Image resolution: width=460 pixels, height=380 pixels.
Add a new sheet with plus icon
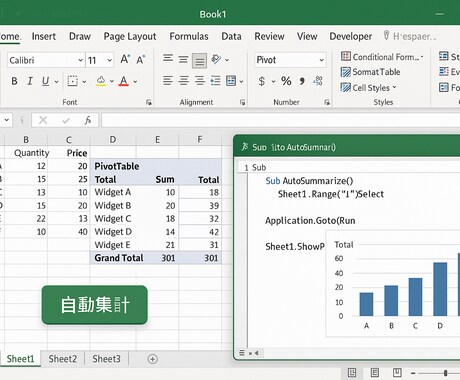click(x=152, y=359)
